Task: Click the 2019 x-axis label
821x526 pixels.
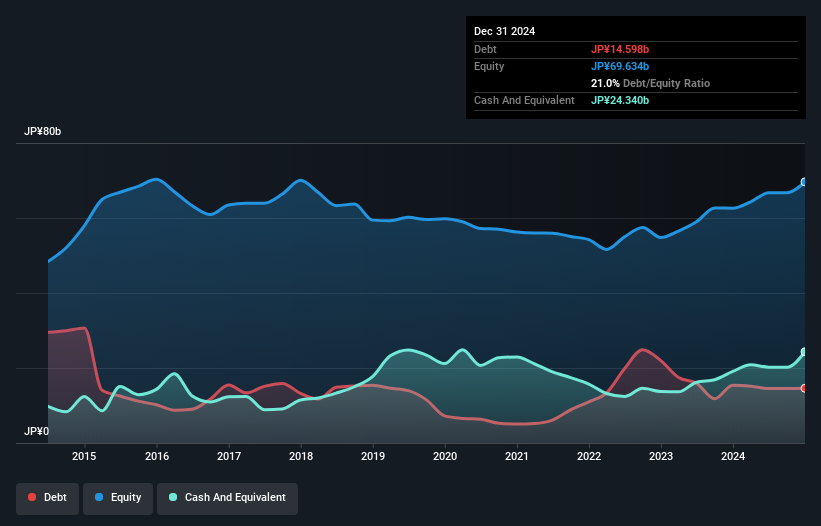Action: [373, 456]
